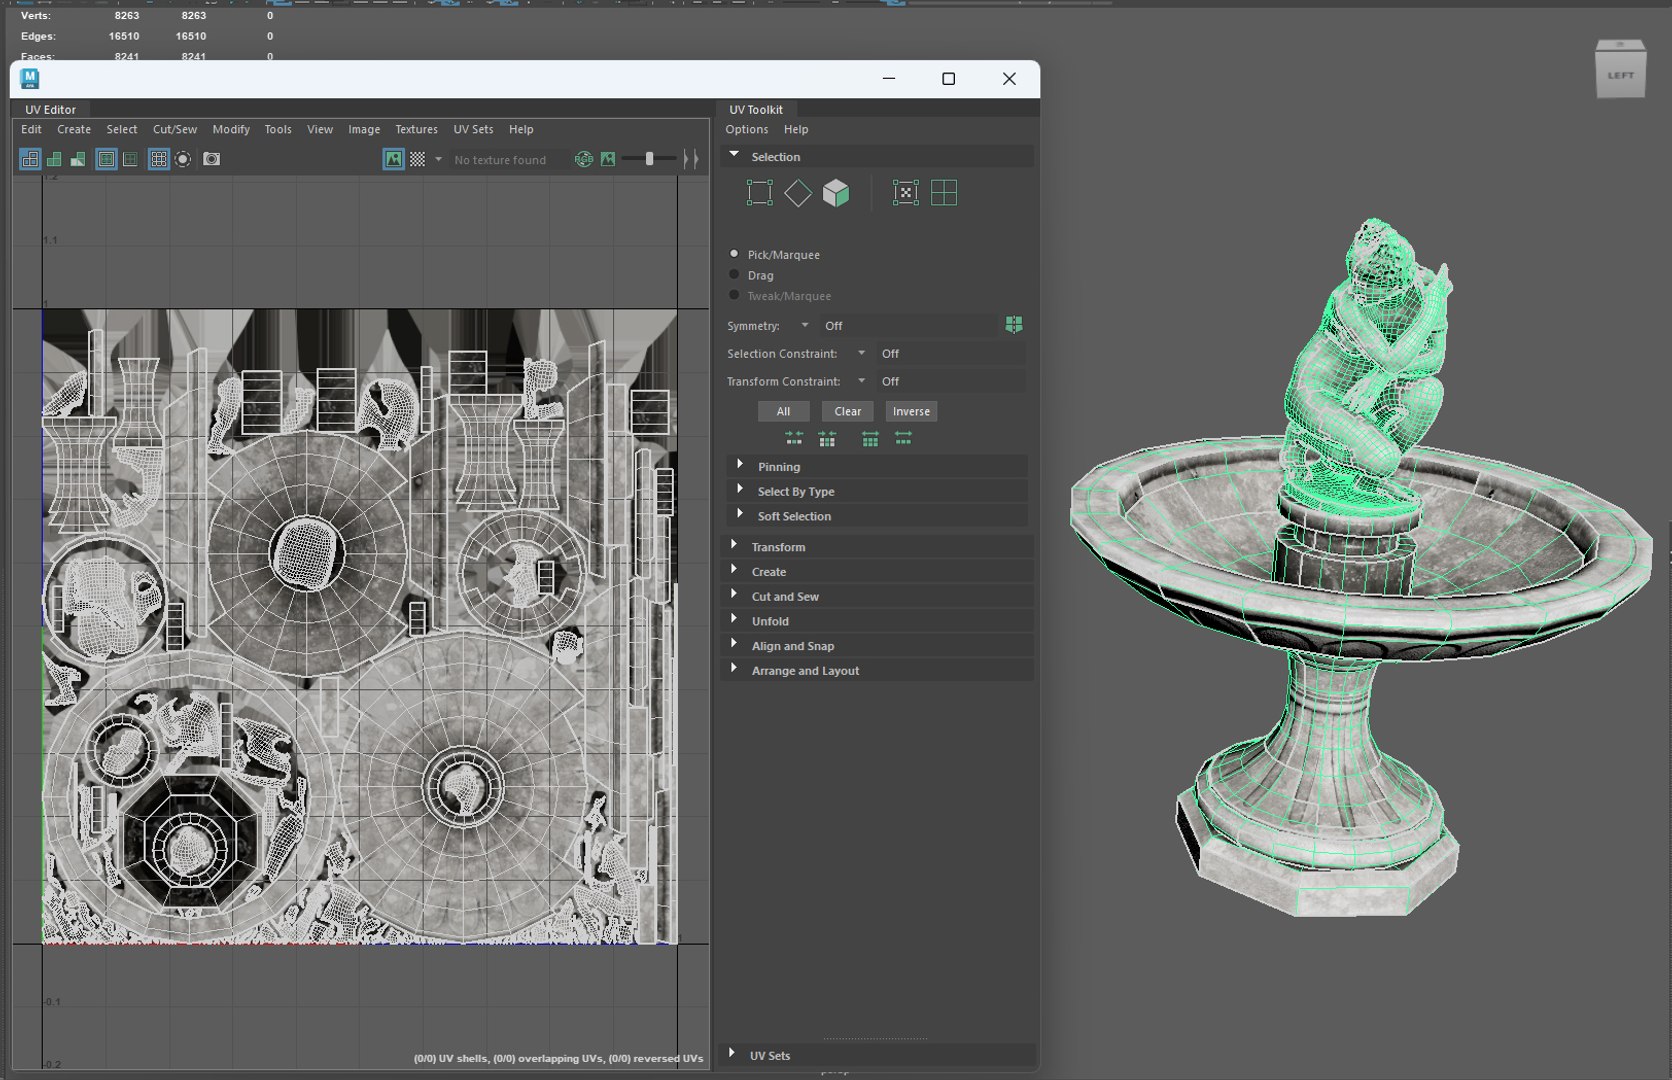The height and width of the screenshot is (1080, 1672).
Task: Select Face selection mode cube icon
Action: click(x=836, y=193)
